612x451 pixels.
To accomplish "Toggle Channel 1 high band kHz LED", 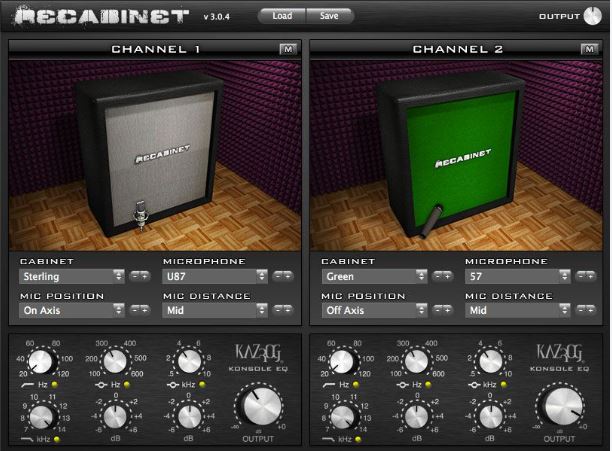I will pyautogui.click(x=202, y=385).
